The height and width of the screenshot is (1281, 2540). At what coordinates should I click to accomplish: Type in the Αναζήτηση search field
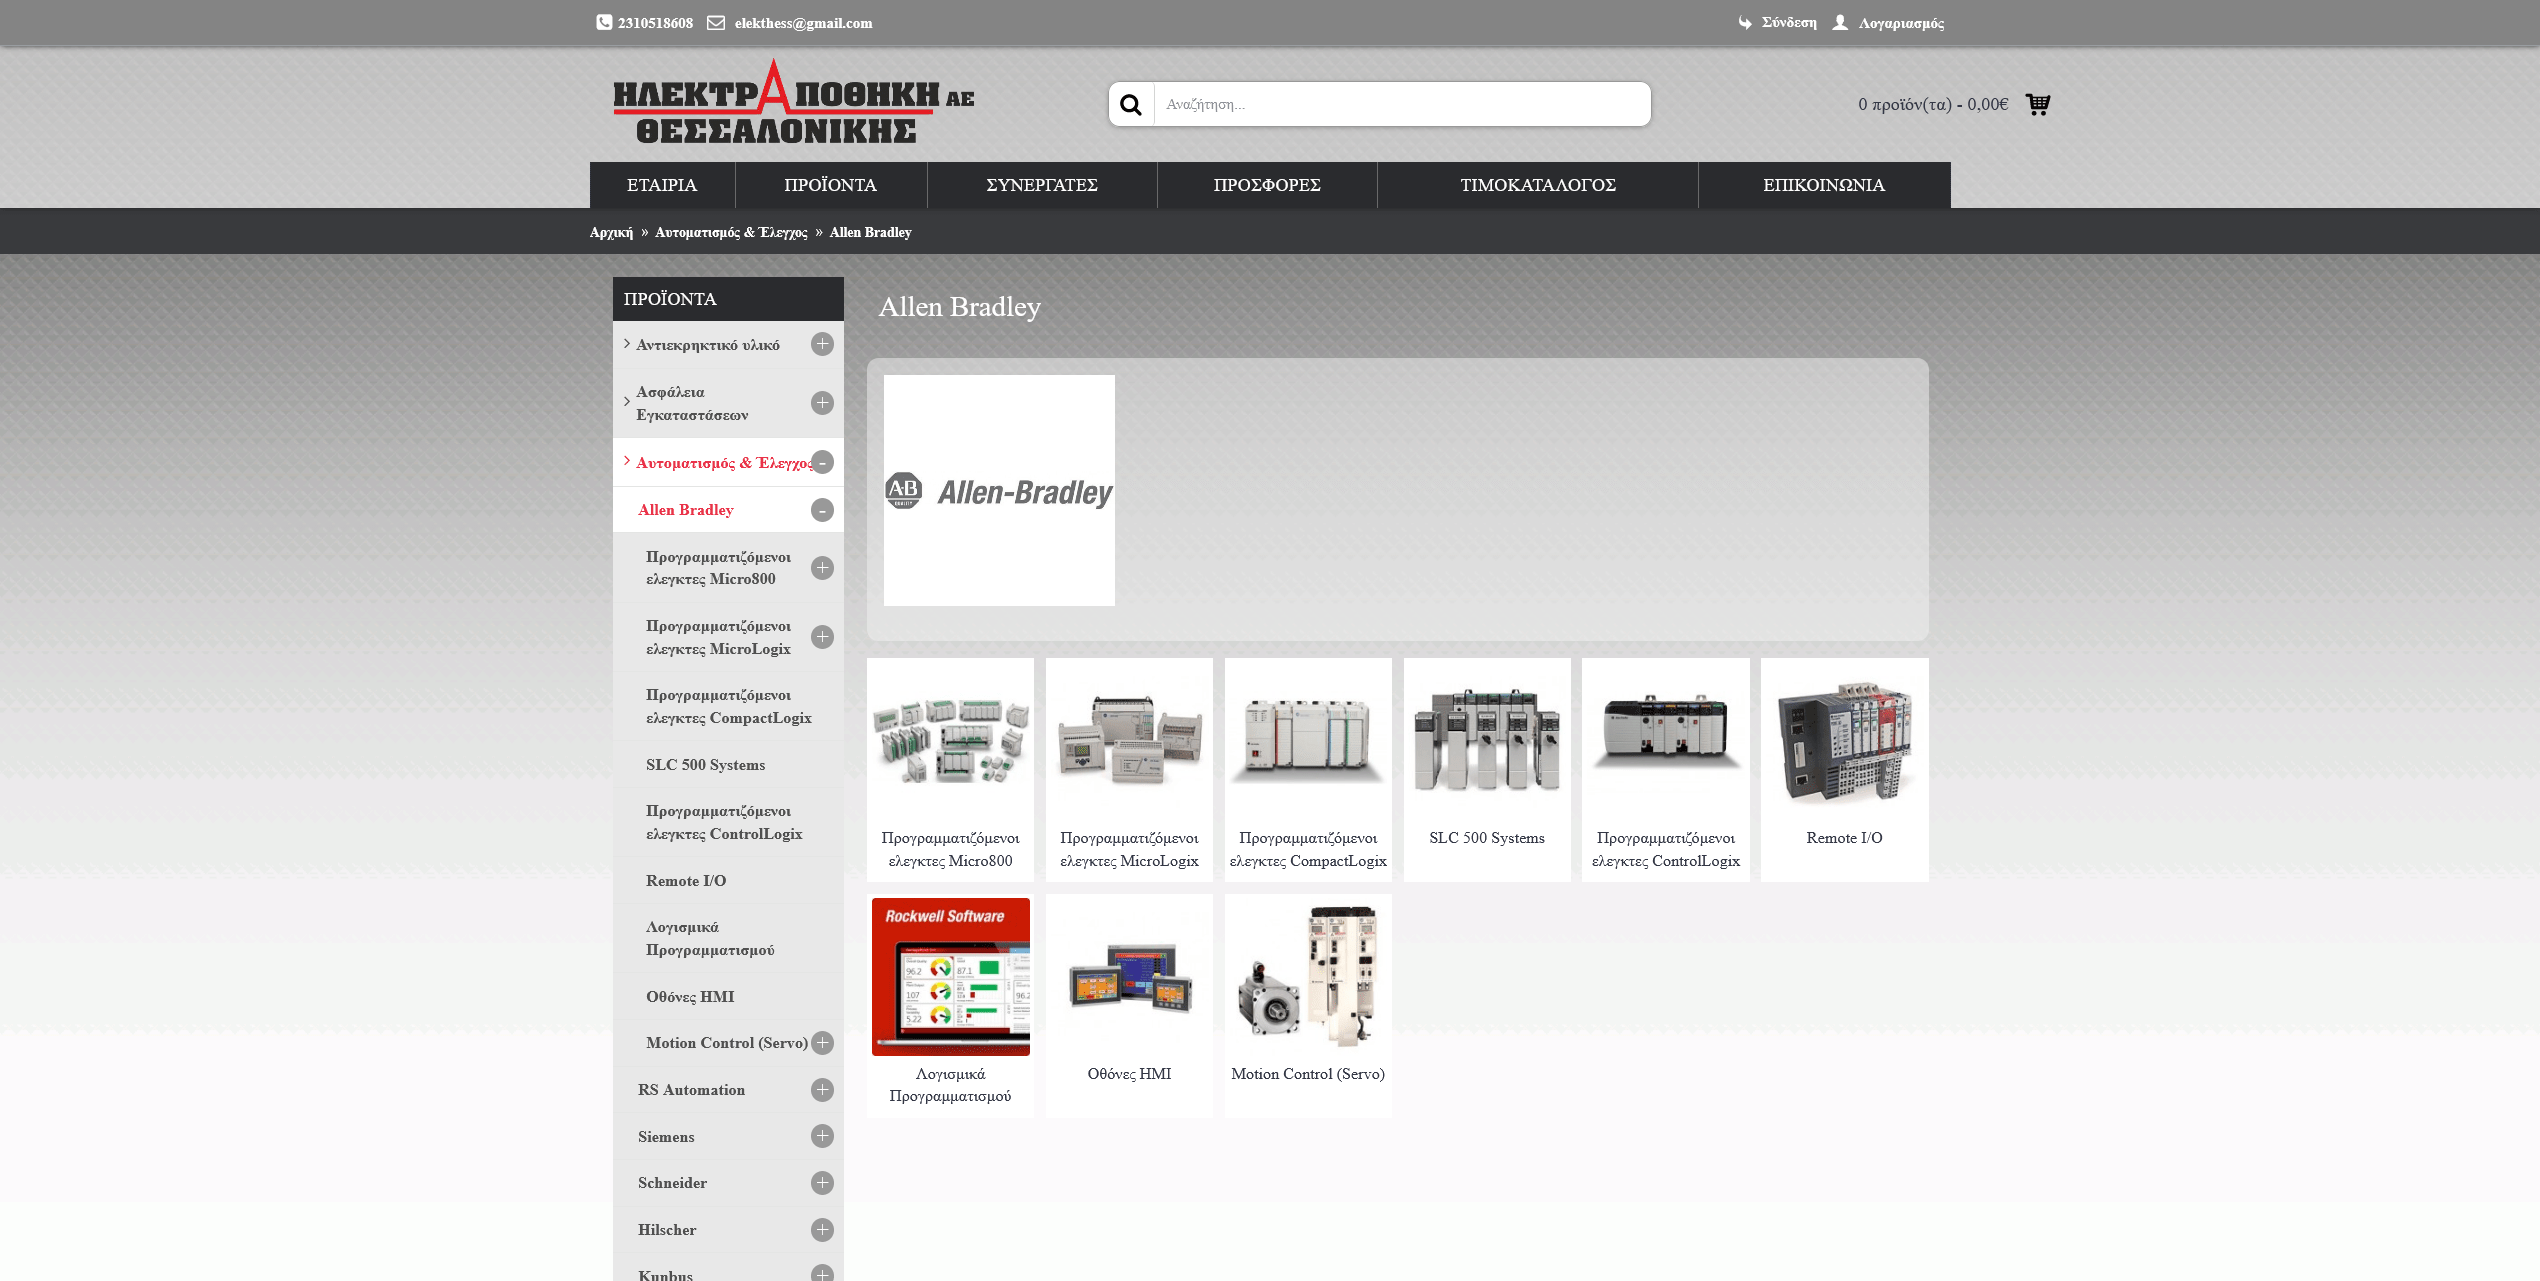coord(1402,104)
